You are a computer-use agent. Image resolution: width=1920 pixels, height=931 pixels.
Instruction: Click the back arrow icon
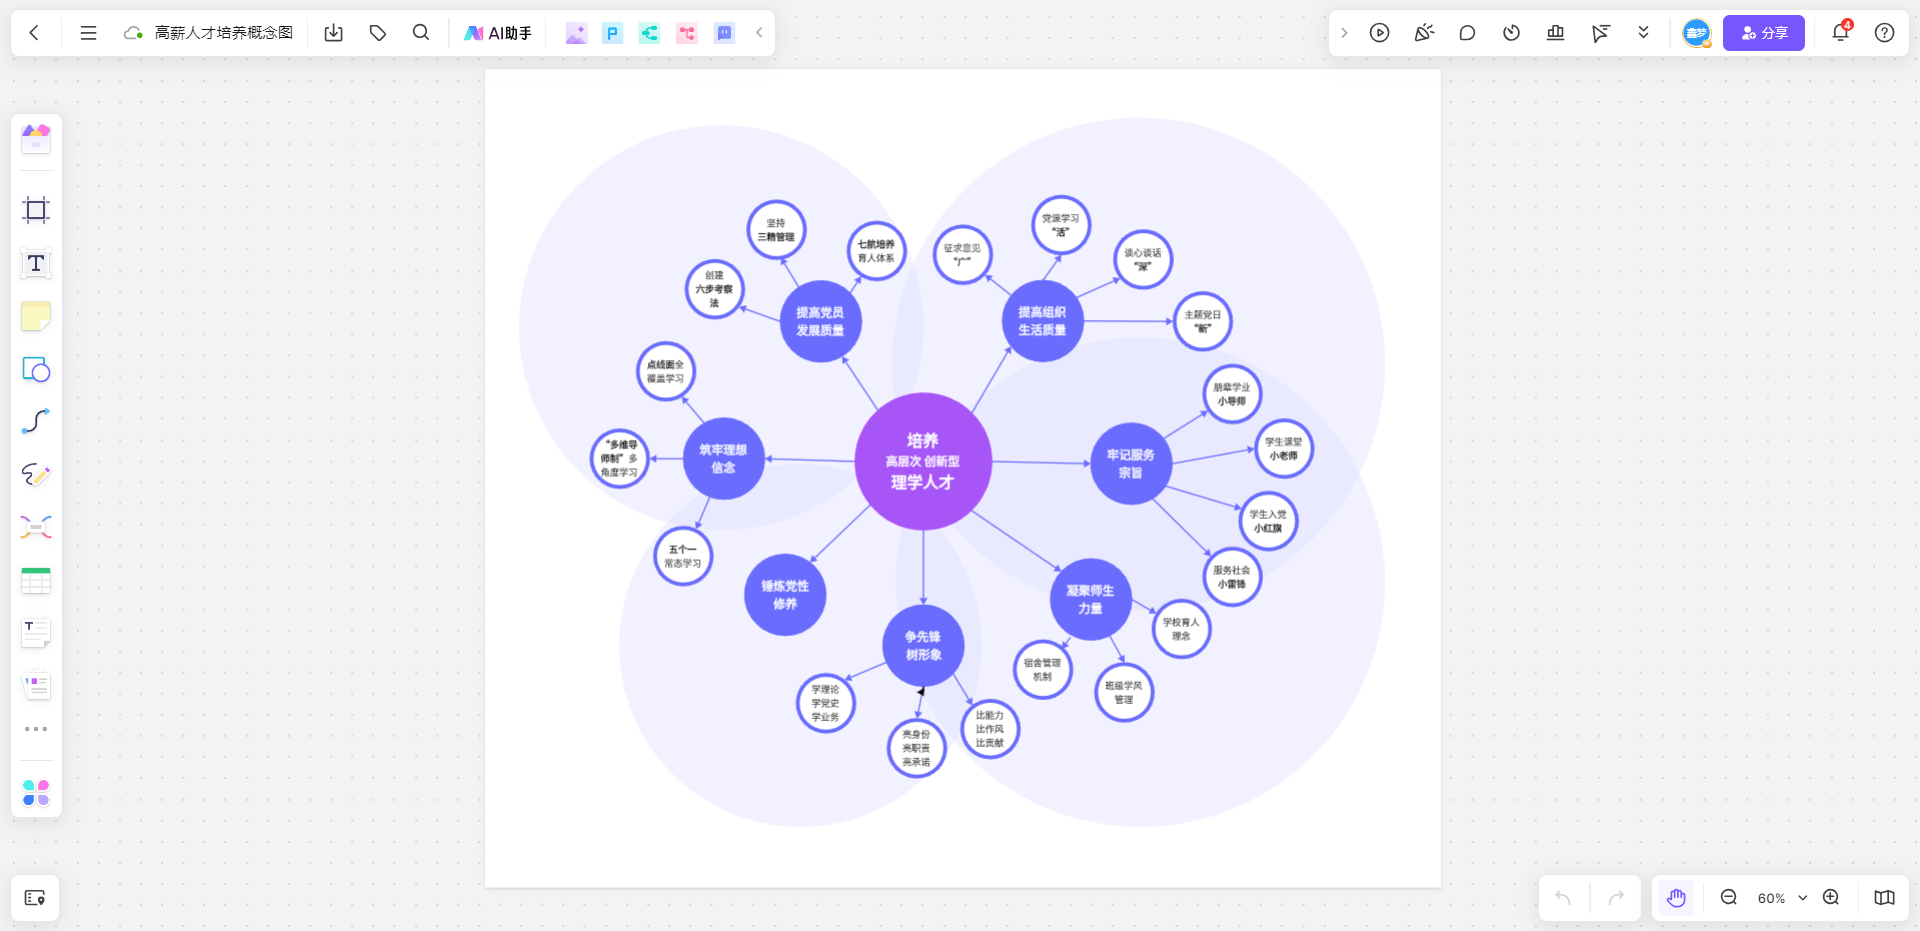[x=34, y=33]
